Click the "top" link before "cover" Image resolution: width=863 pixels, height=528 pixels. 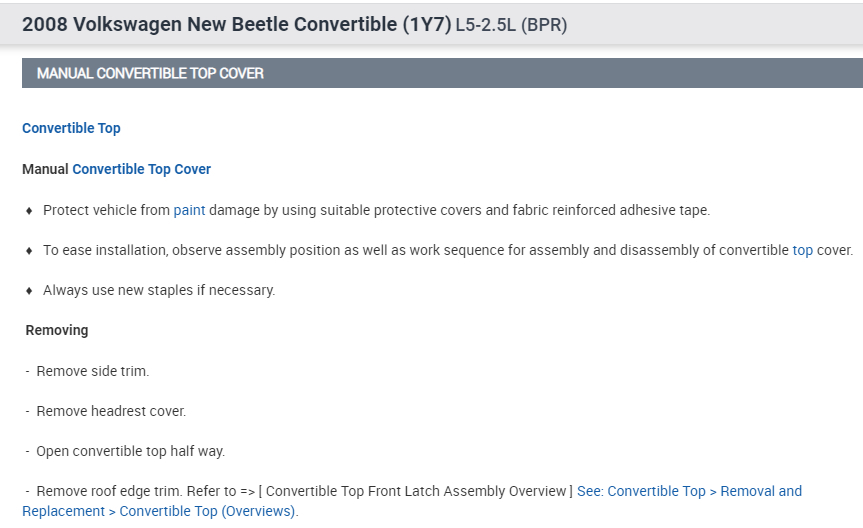(802, 250)
